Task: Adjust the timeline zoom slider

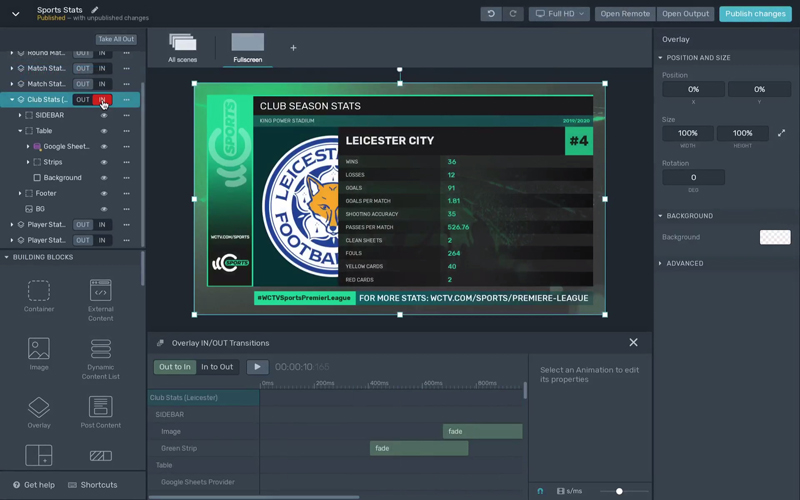Action: [x=619, y=491]
